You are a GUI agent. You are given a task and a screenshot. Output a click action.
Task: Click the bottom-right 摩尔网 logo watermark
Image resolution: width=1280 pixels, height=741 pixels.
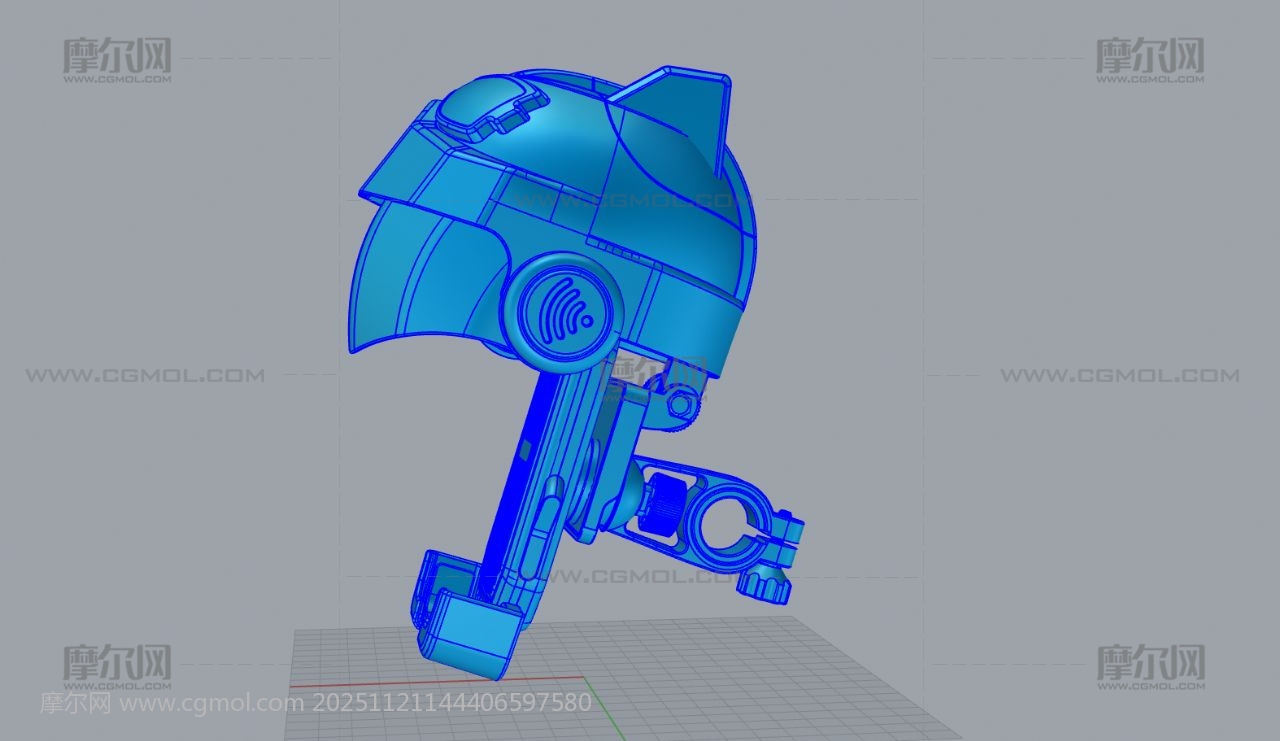point(1150,665)
